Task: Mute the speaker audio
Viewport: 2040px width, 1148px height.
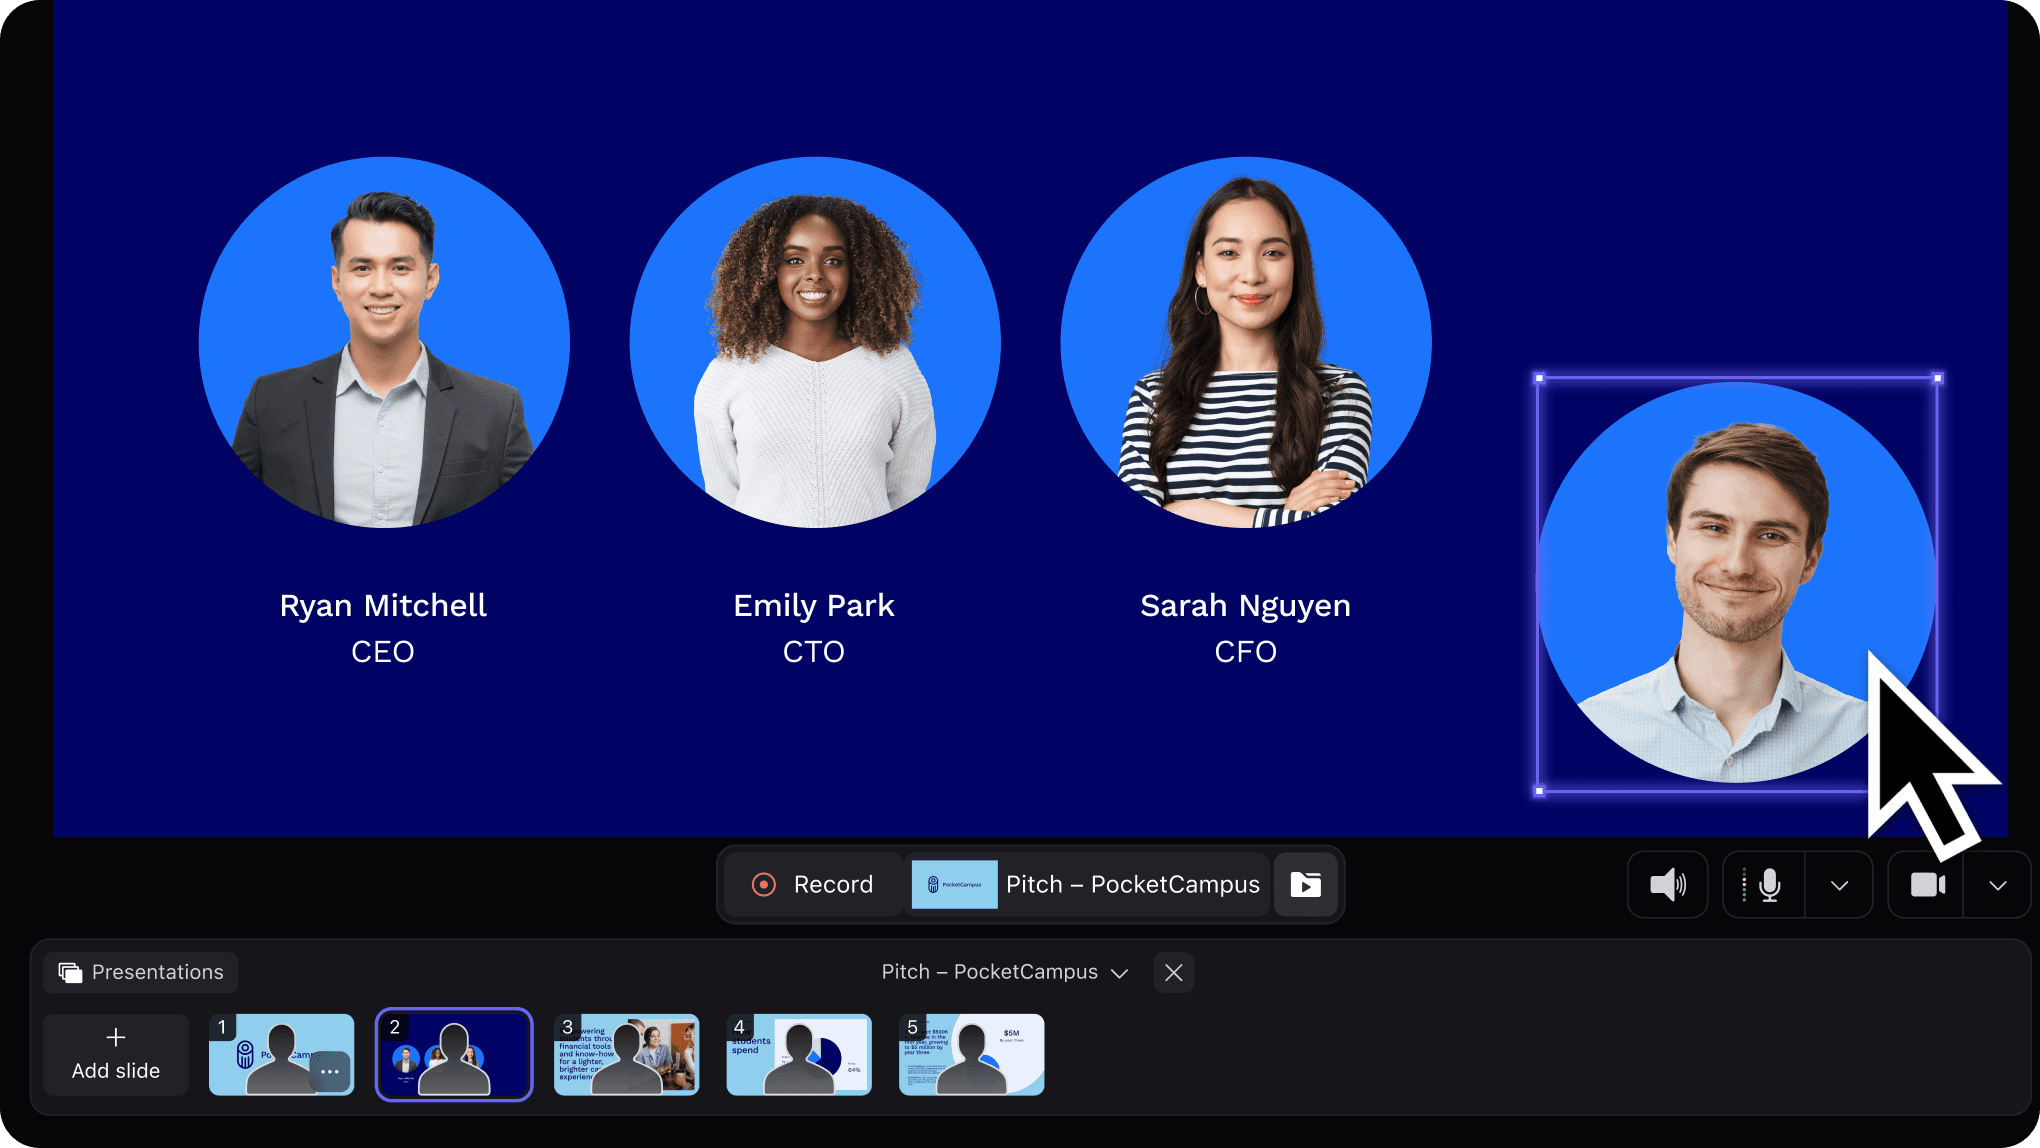Action: 1667,885
